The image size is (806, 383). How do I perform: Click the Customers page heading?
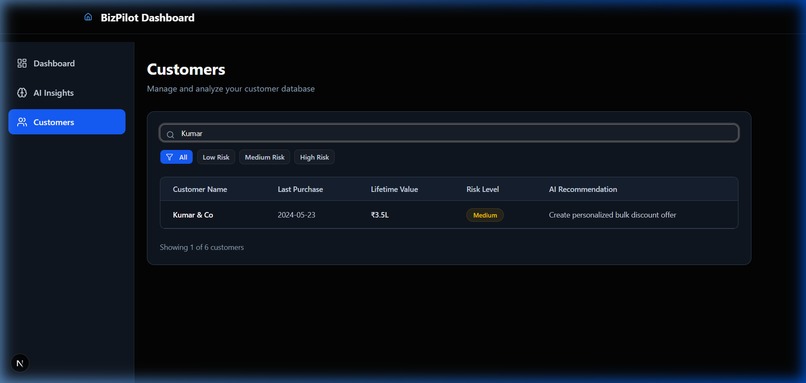[186, 69]
